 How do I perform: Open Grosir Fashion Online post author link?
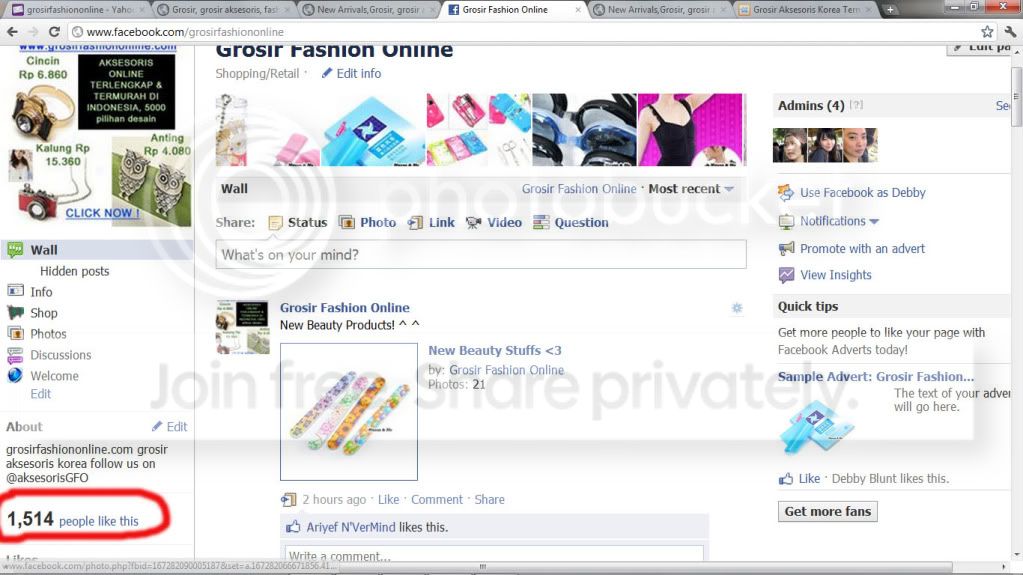click(x=344, y=307)
